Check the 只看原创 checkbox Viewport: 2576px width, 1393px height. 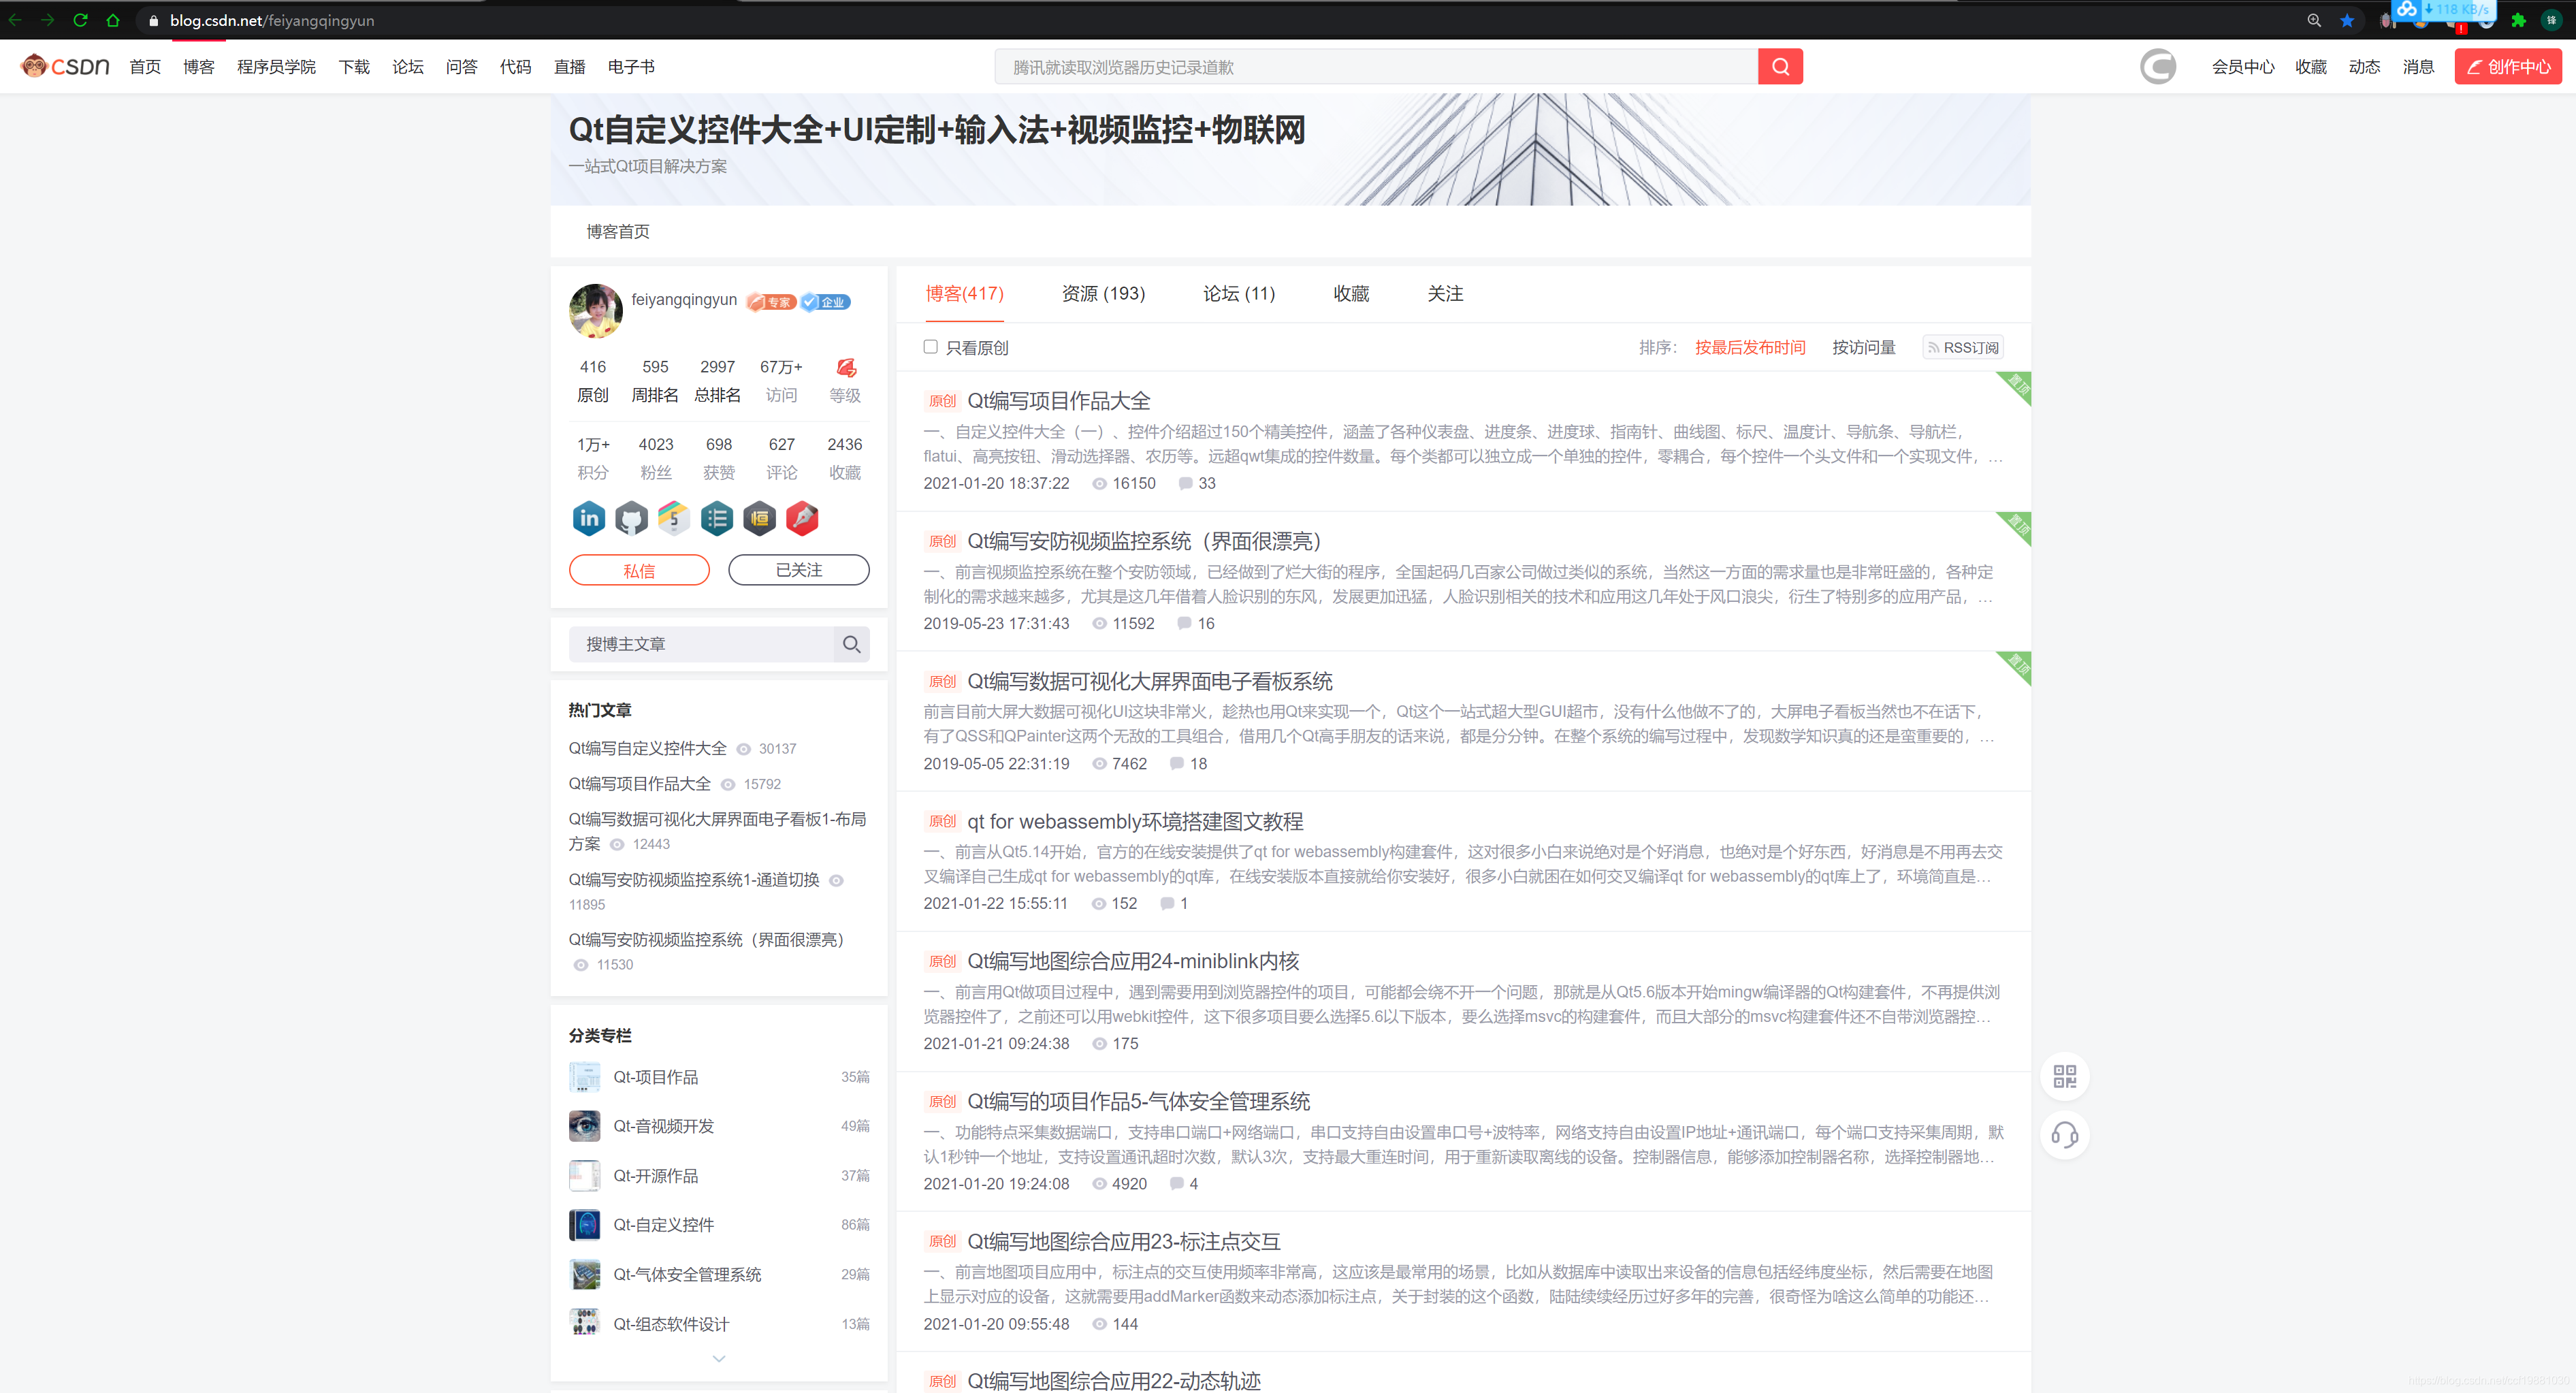coord(930,347)
